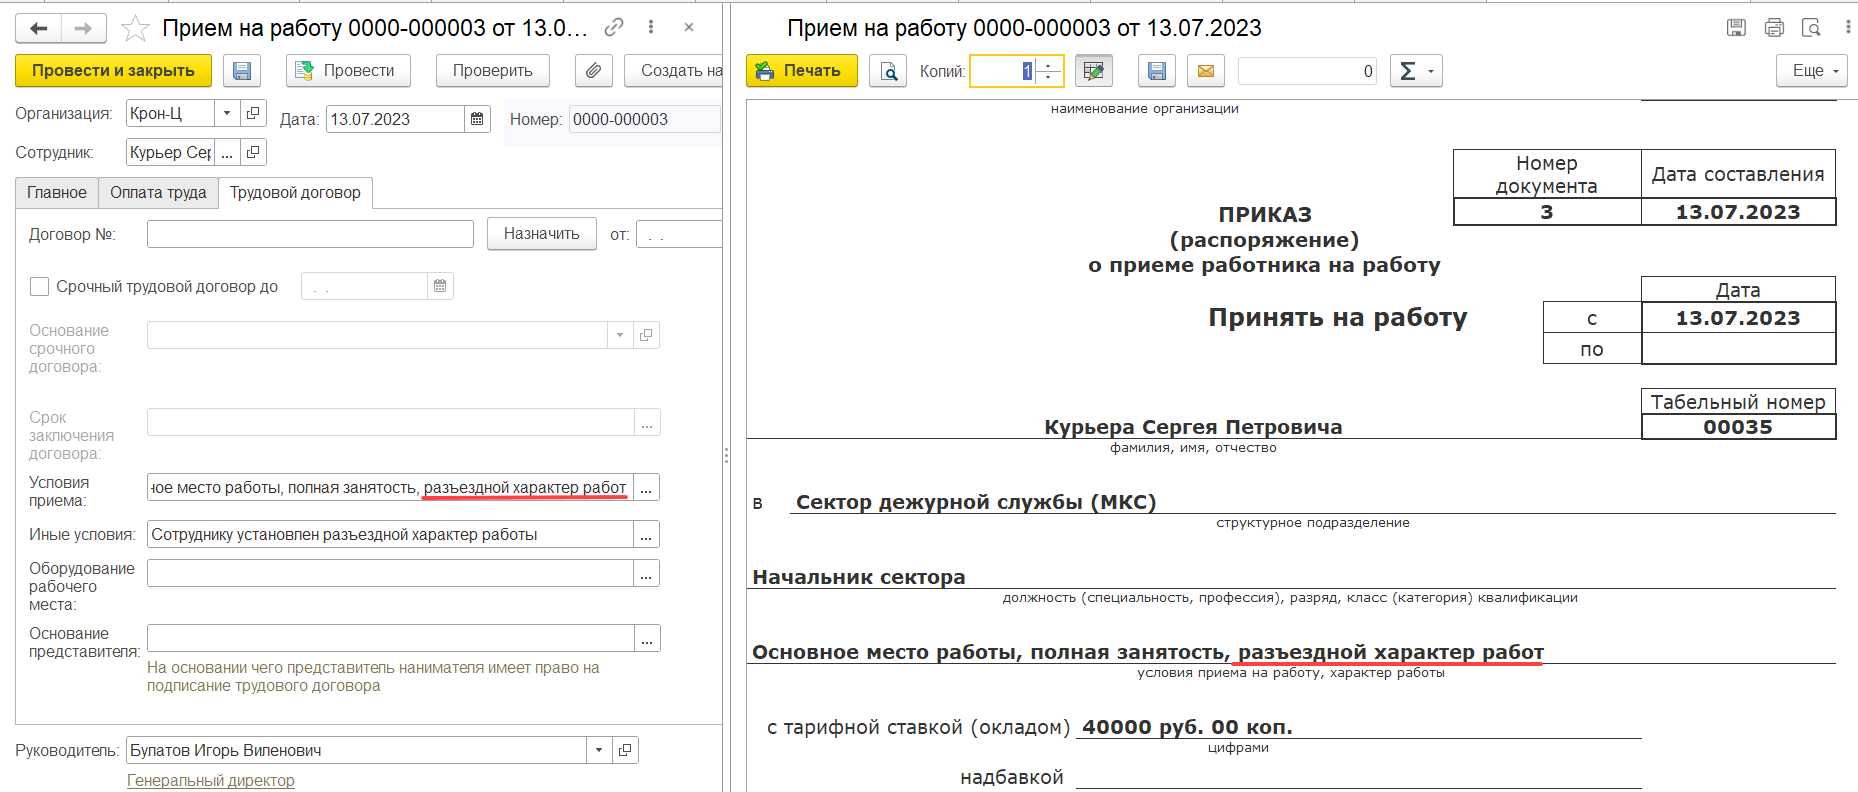
Task: Open the Организация item with its open-form icon
Action: (x=253, y=113)
